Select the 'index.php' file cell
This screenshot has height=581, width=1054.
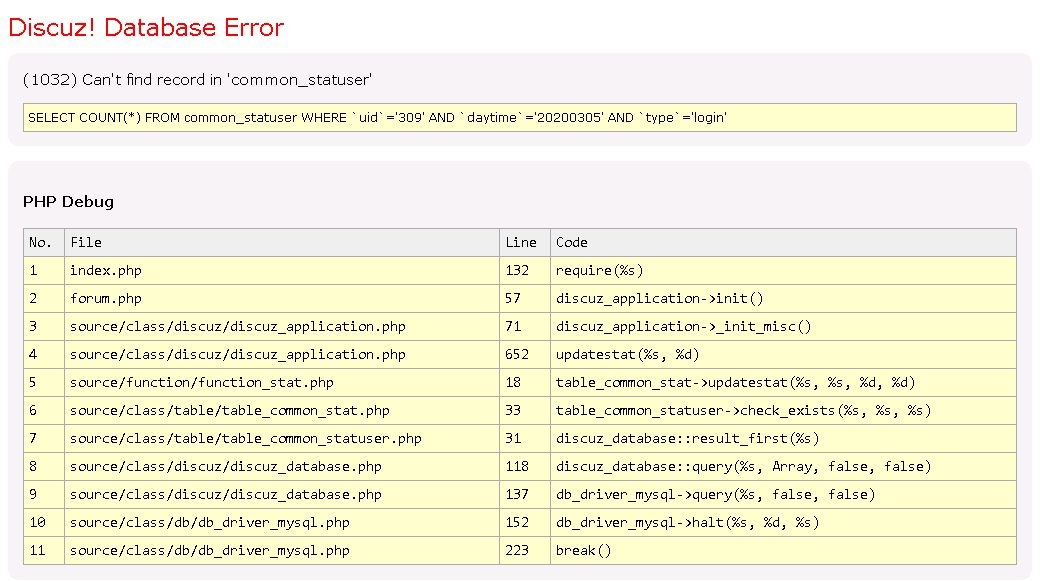[x=282, y=270]
